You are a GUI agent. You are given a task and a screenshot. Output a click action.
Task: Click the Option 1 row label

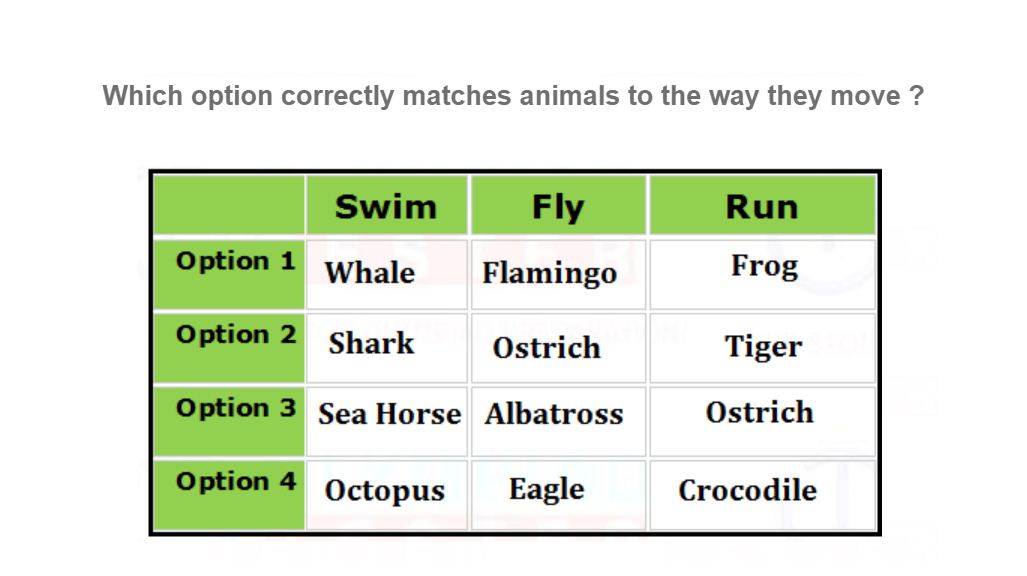pos(235,262)
